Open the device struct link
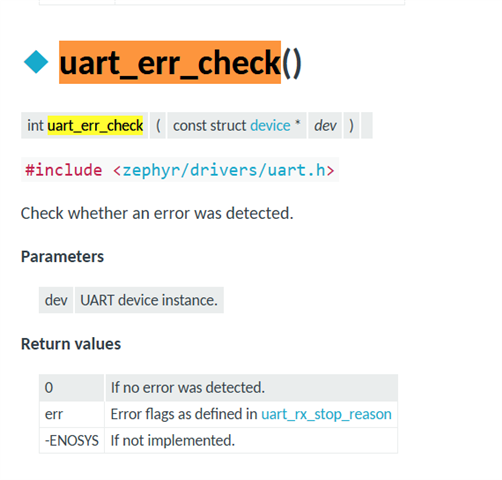 point(270,126)
